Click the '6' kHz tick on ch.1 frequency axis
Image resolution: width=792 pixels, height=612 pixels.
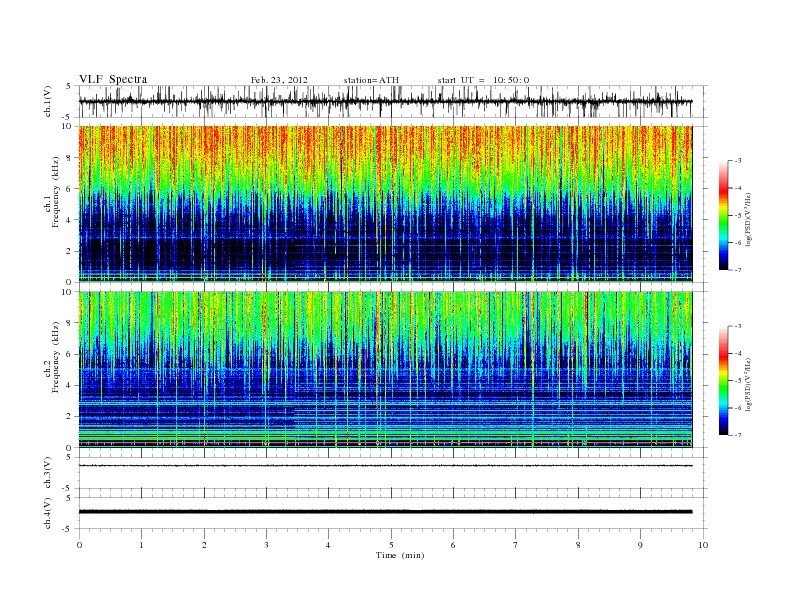coord(70,189)
